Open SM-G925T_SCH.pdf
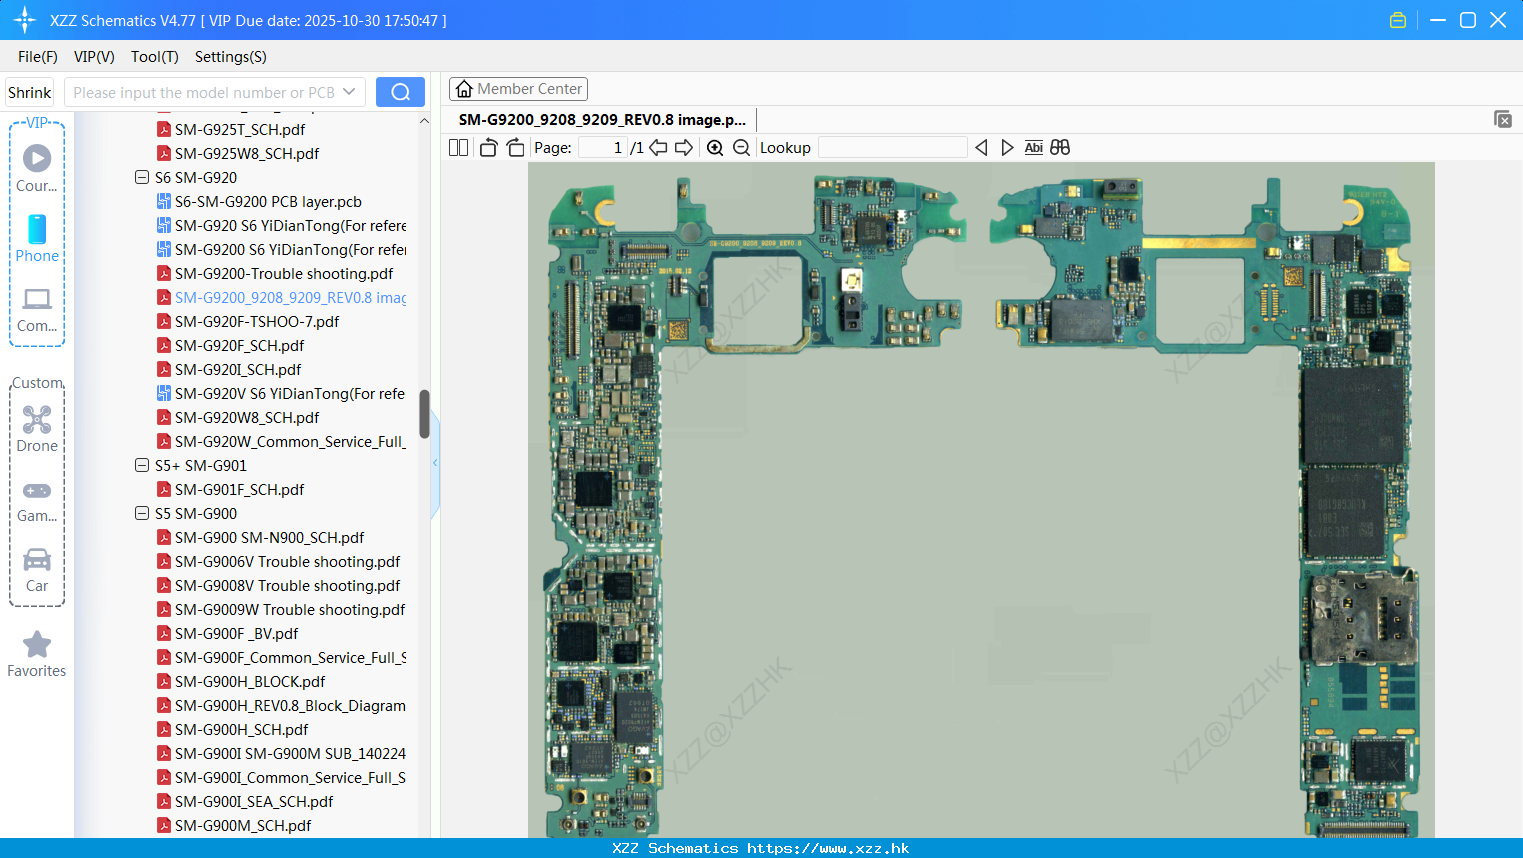The height and width of the screenshot is (858, 1523). click(240, 129)
